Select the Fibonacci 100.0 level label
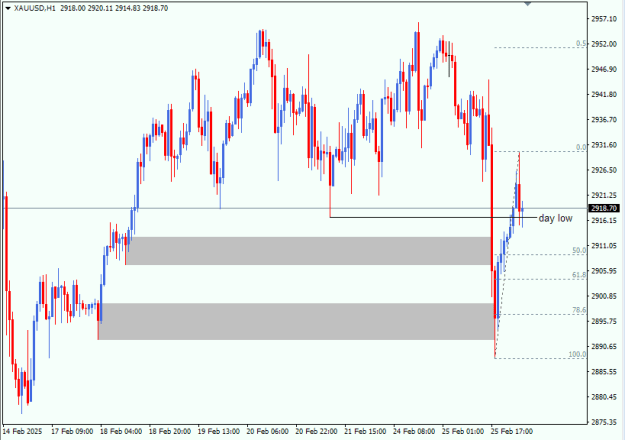 (x=578, y=354)
